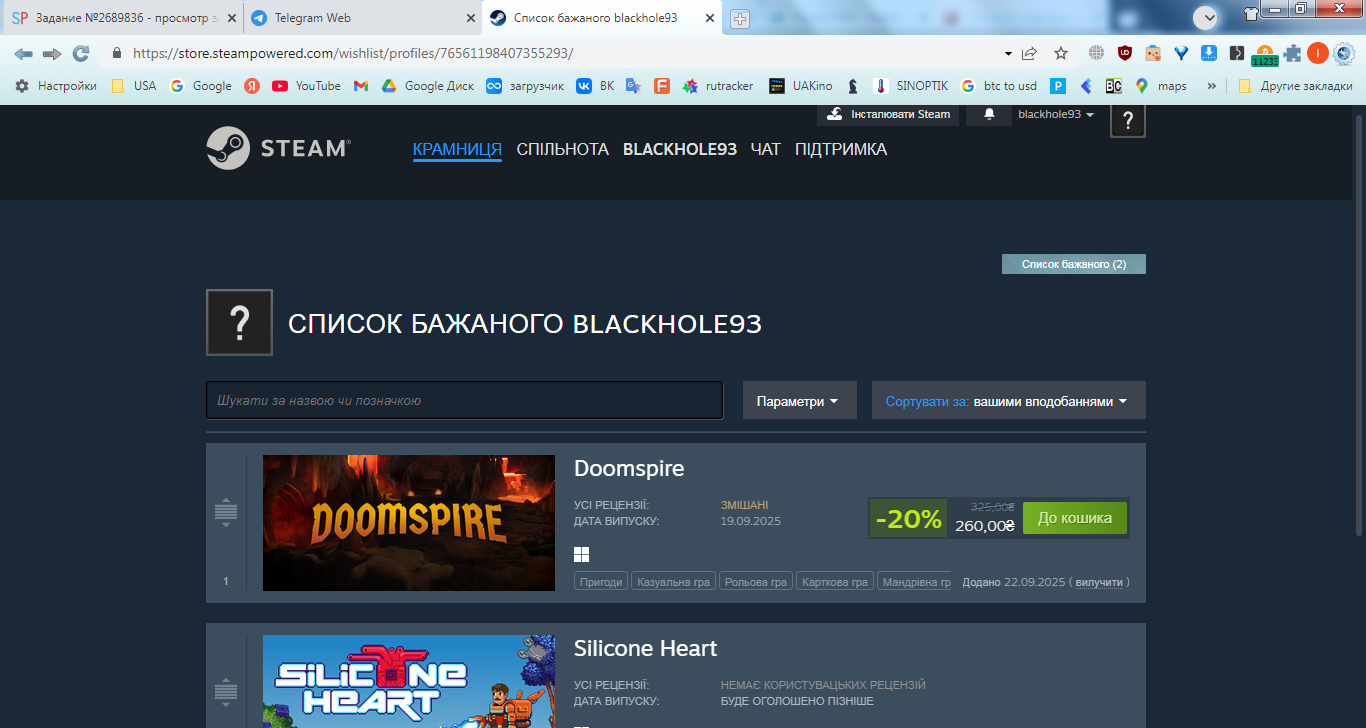This screenshot has width=1366, height=728.
Task: Reload the page with refresh icon
Action: tap(81, 53)
